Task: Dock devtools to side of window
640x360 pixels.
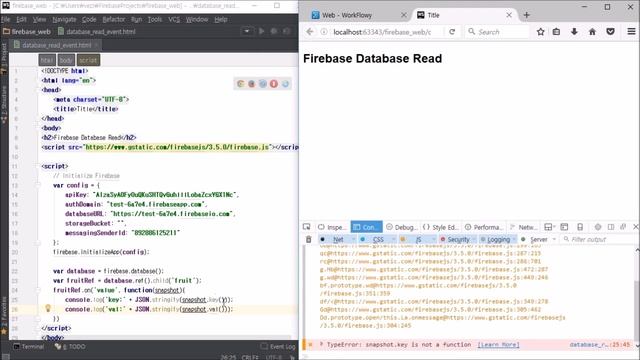Action: coord(611,227)
